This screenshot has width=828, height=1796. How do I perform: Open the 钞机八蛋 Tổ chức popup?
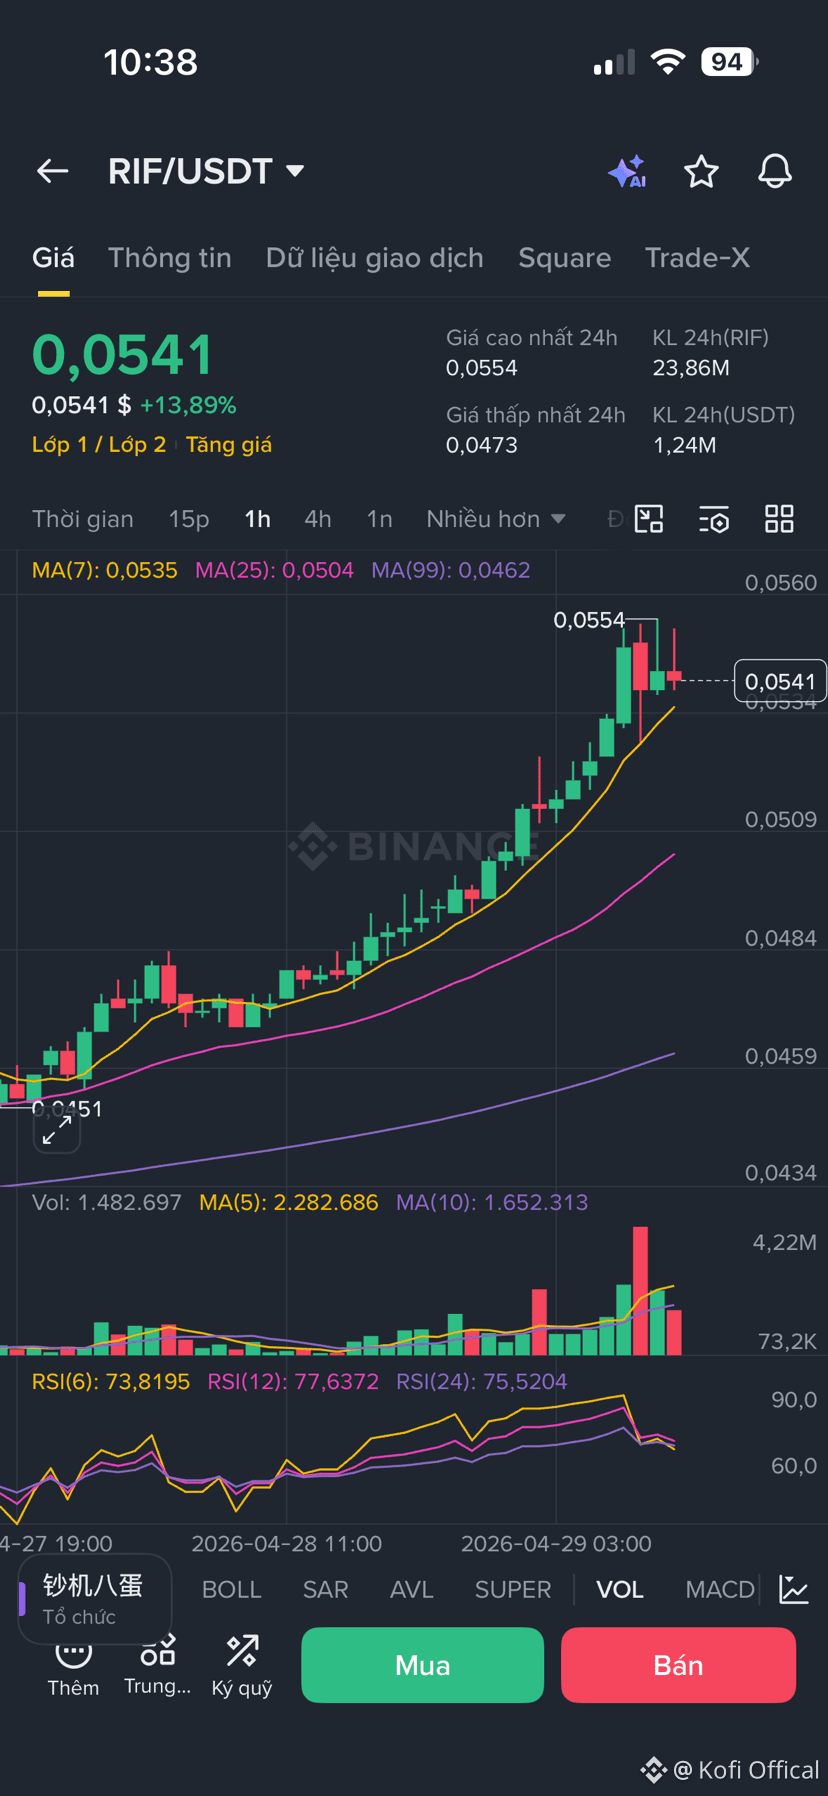click(95, 1598)
